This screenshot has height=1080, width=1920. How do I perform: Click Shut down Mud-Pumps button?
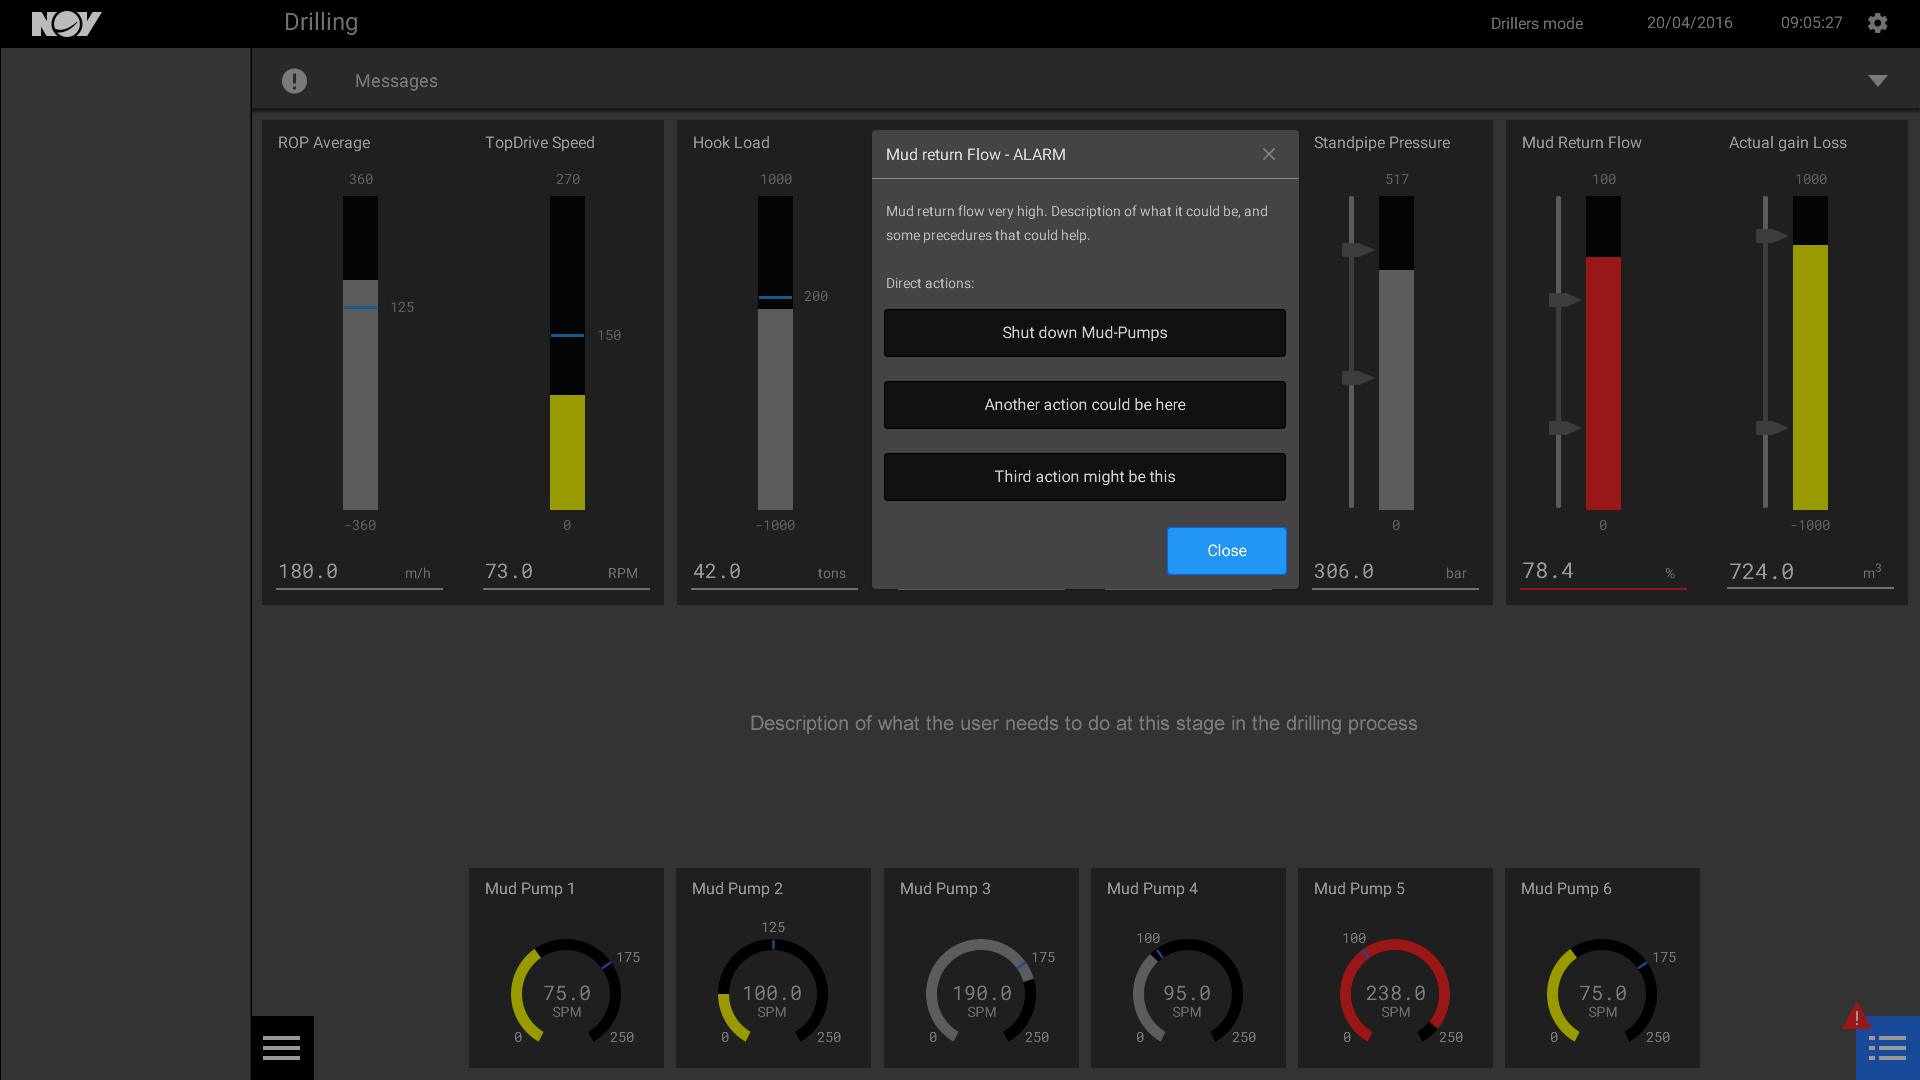click(1085, 333)
